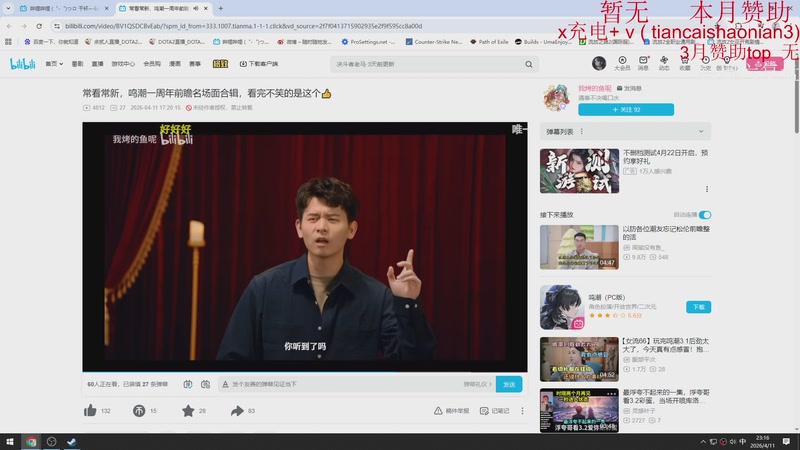Open Counter-Strike bookmark
Screen dimensions: 800x450
pos(434,42)
